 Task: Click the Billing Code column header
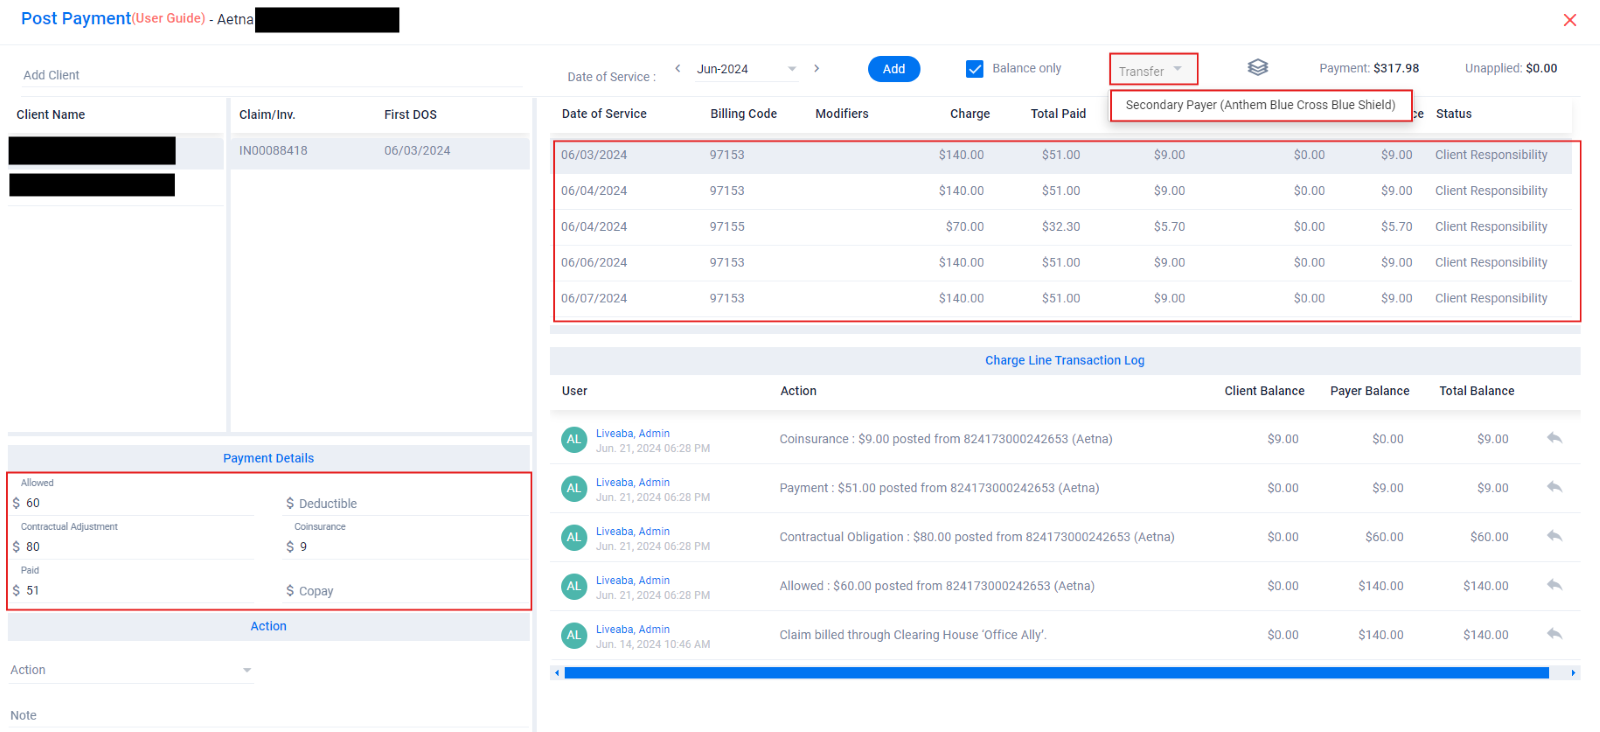pos(743,114)
